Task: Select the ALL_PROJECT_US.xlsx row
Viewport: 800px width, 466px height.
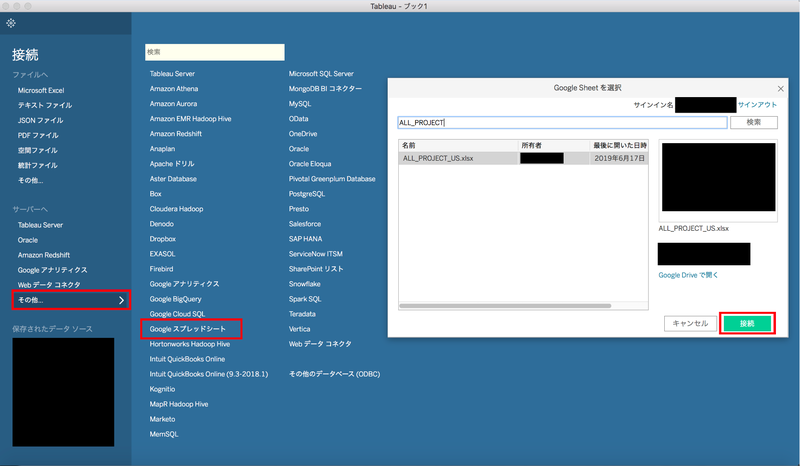Action: tap(523, 158)
